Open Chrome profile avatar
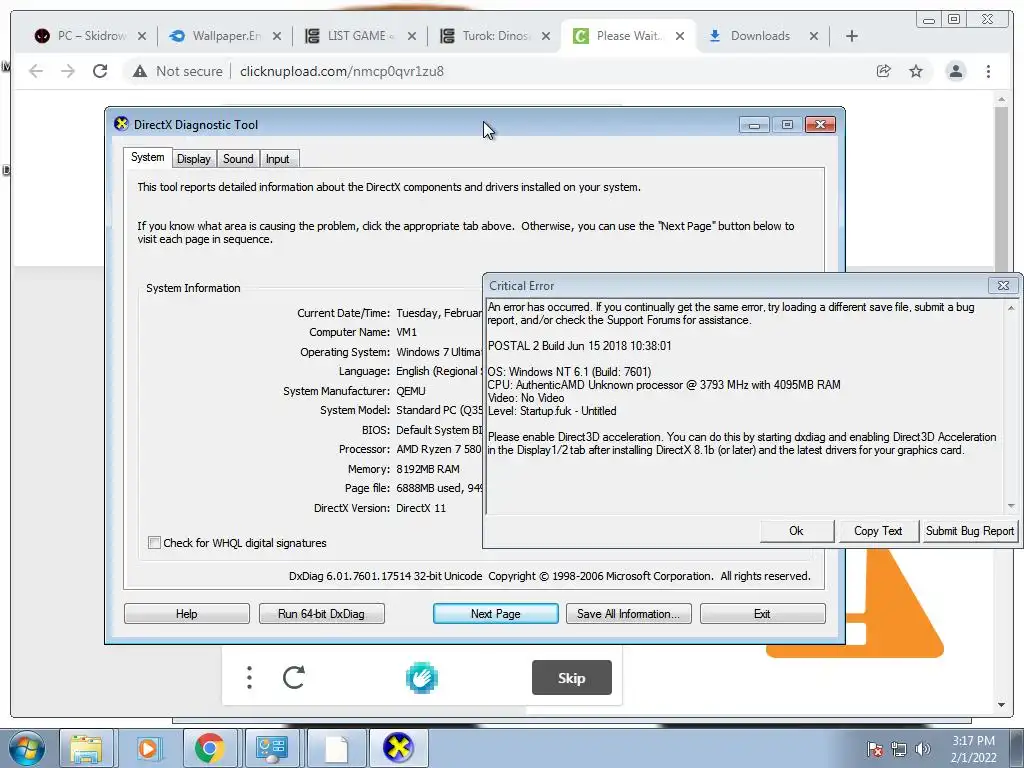 tap(955, 71)
